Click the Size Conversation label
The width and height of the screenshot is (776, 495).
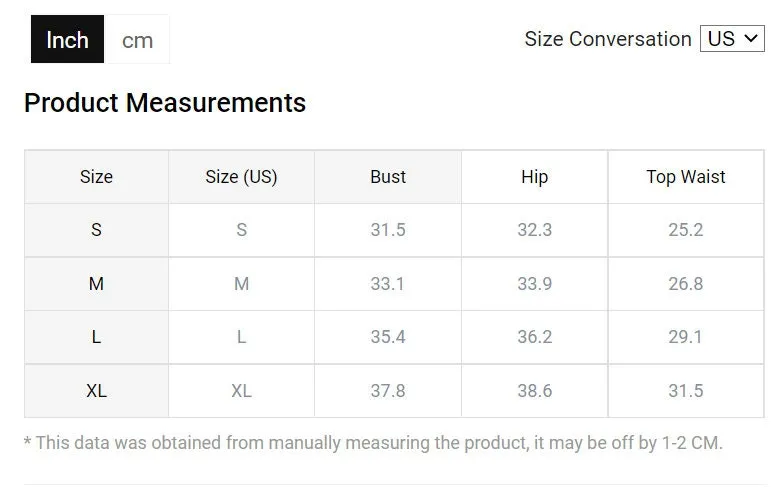click(x=608, y=39)
